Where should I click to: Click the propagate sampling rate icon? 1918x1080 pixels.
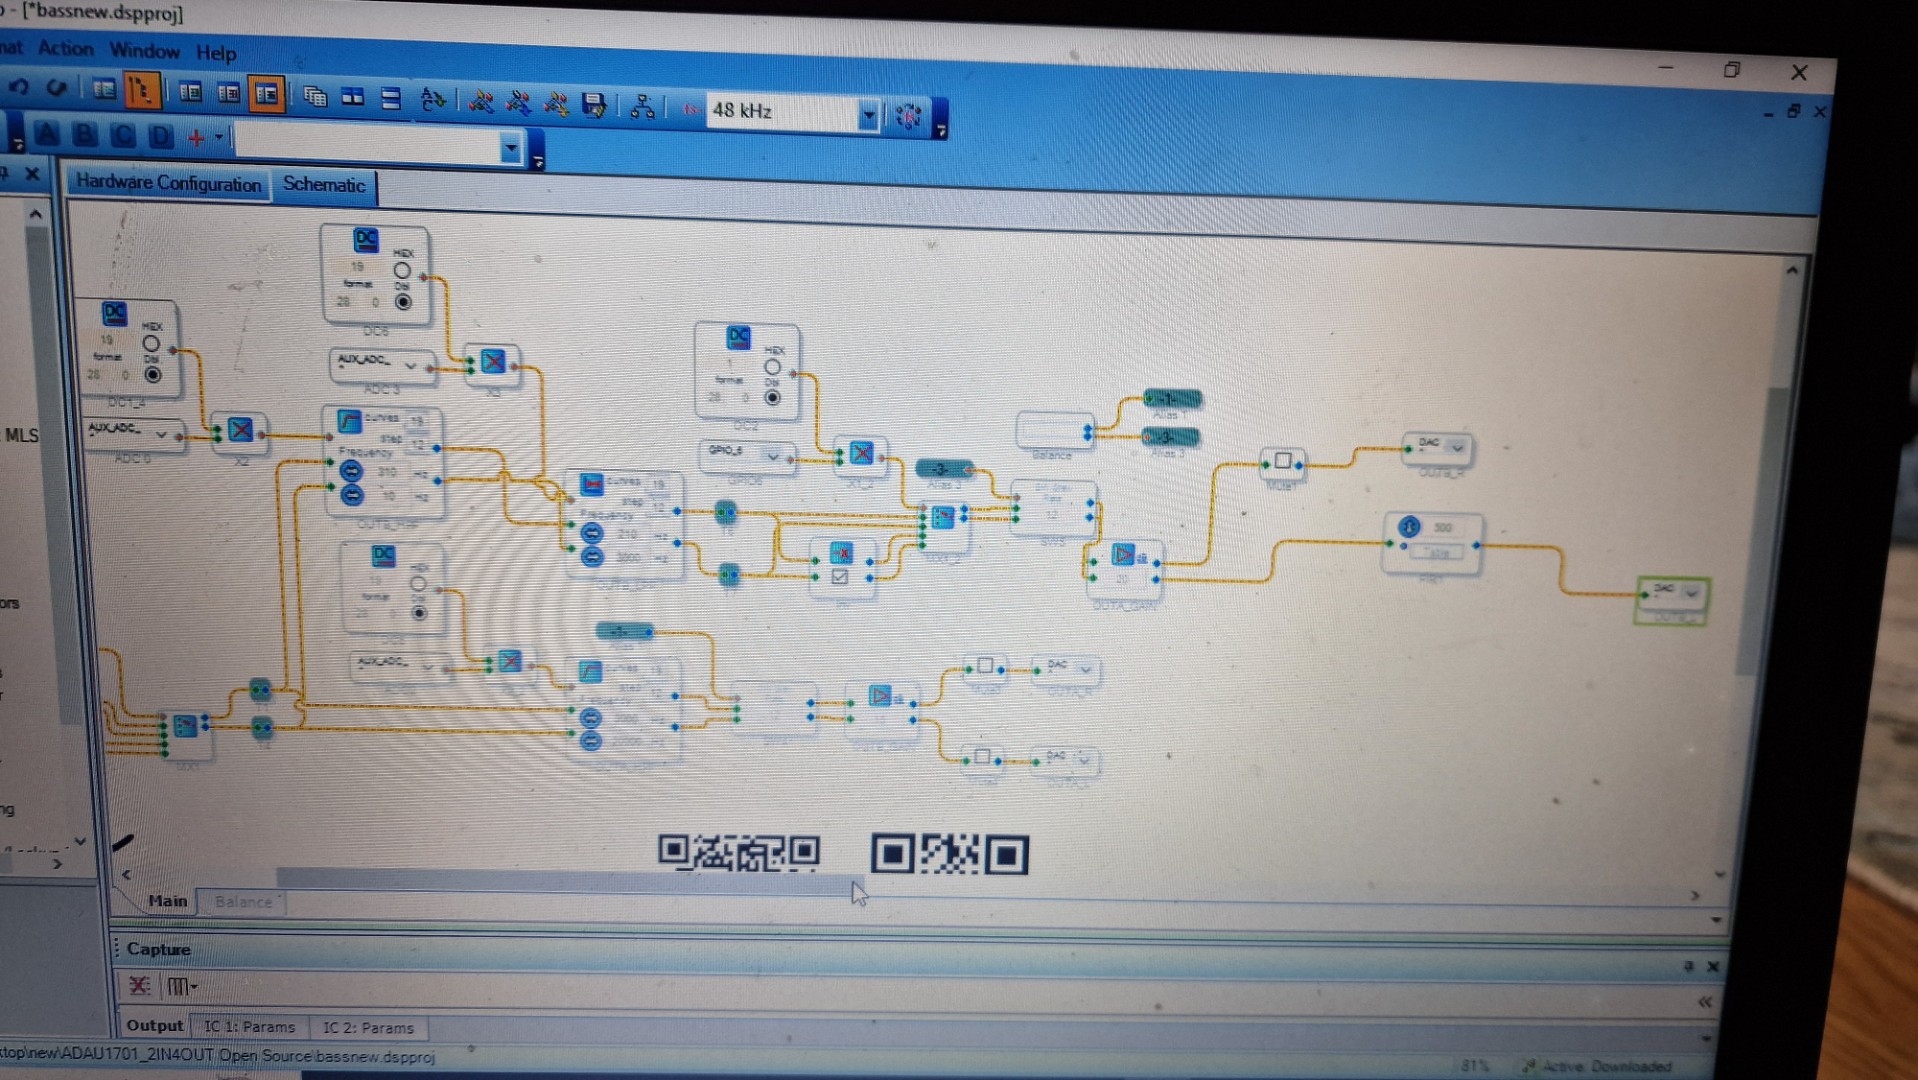click(x=908, y=116)
